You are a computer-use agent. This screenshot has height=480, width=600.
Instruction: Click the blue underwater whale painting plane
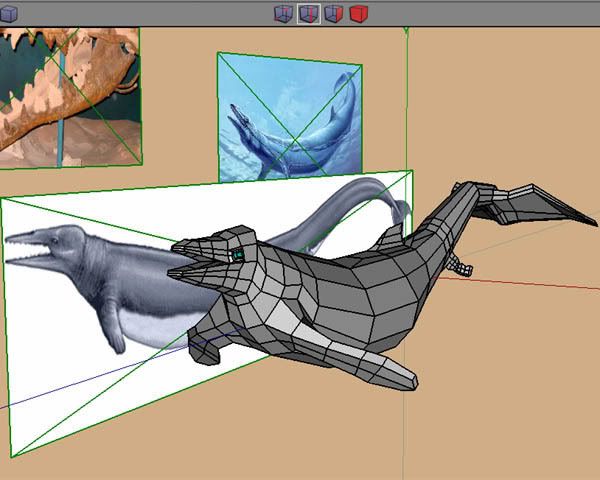(x=288, y=115)
